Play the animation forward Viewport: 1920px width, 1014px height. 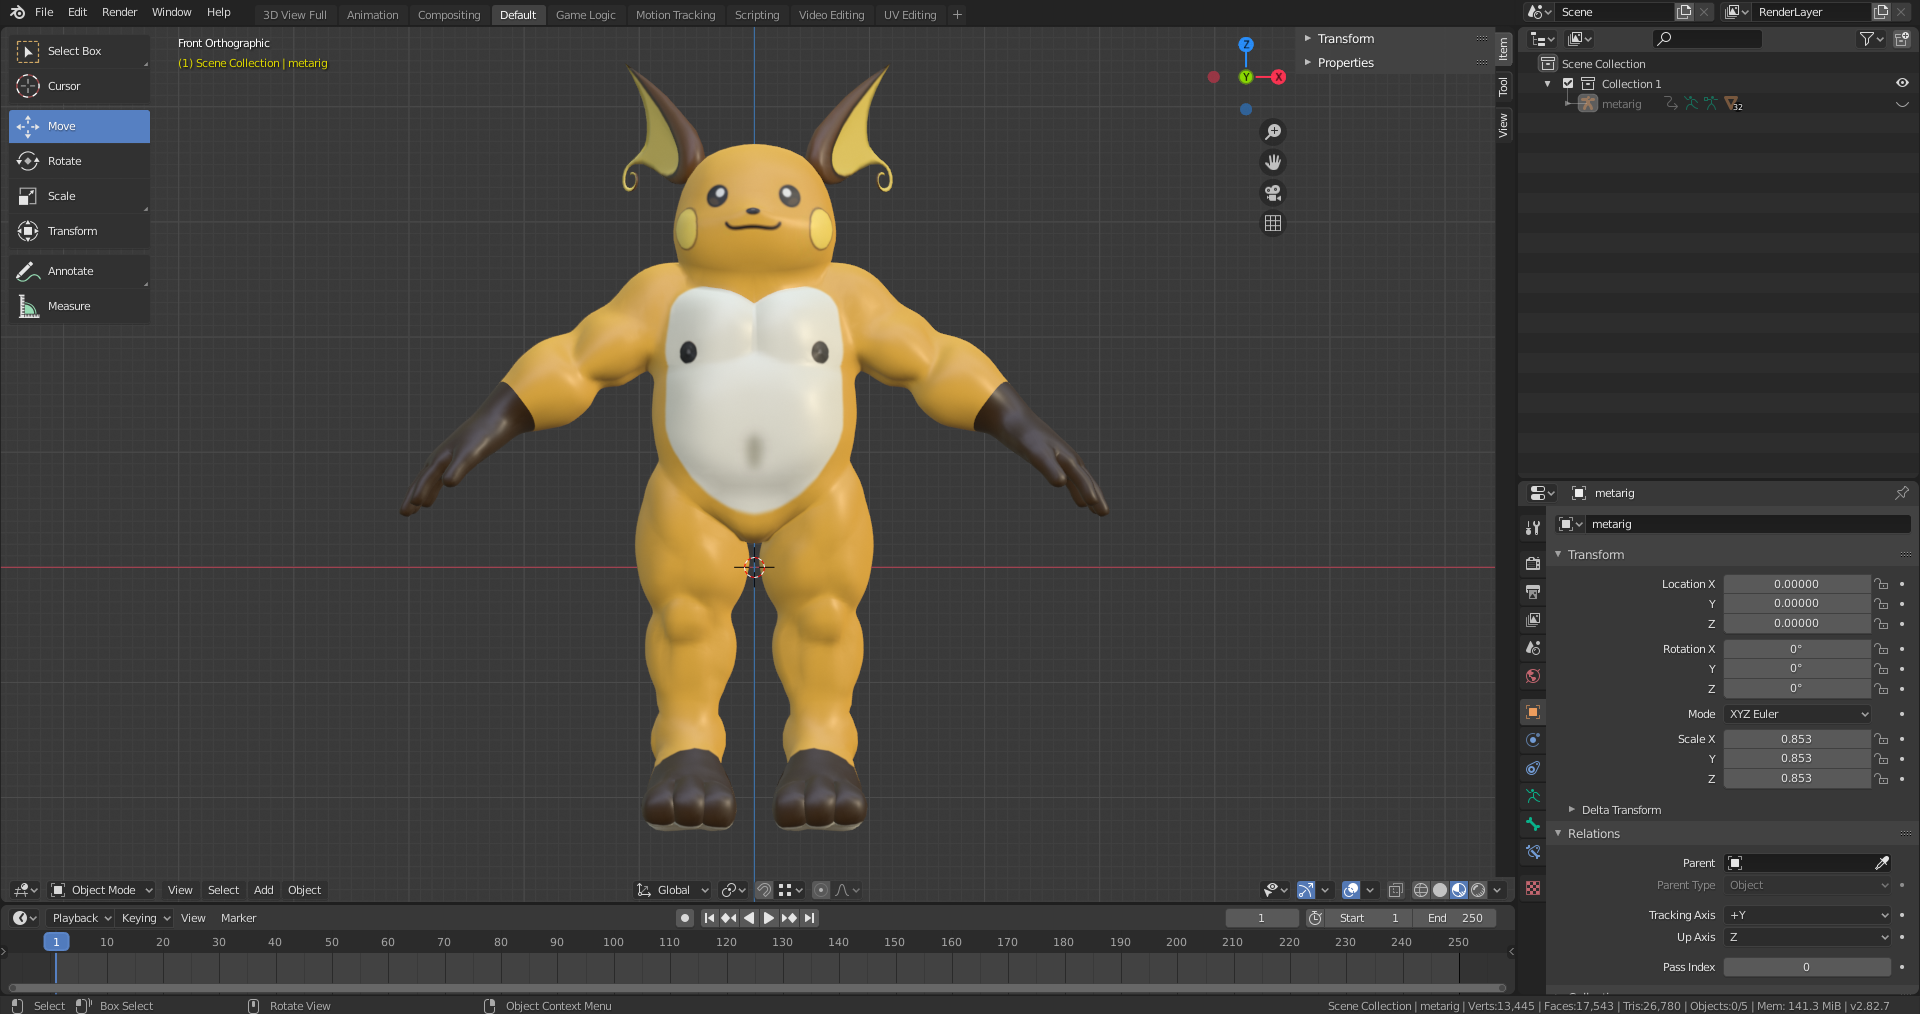pos(768,918)
